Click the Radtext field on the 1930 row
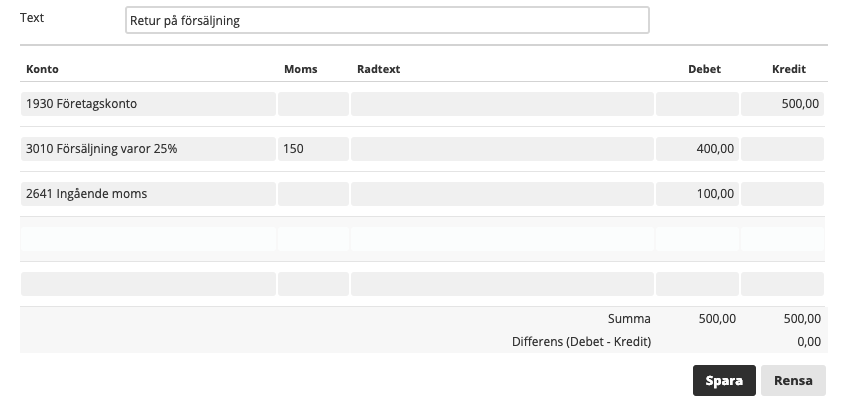 [x=502, y=104]
